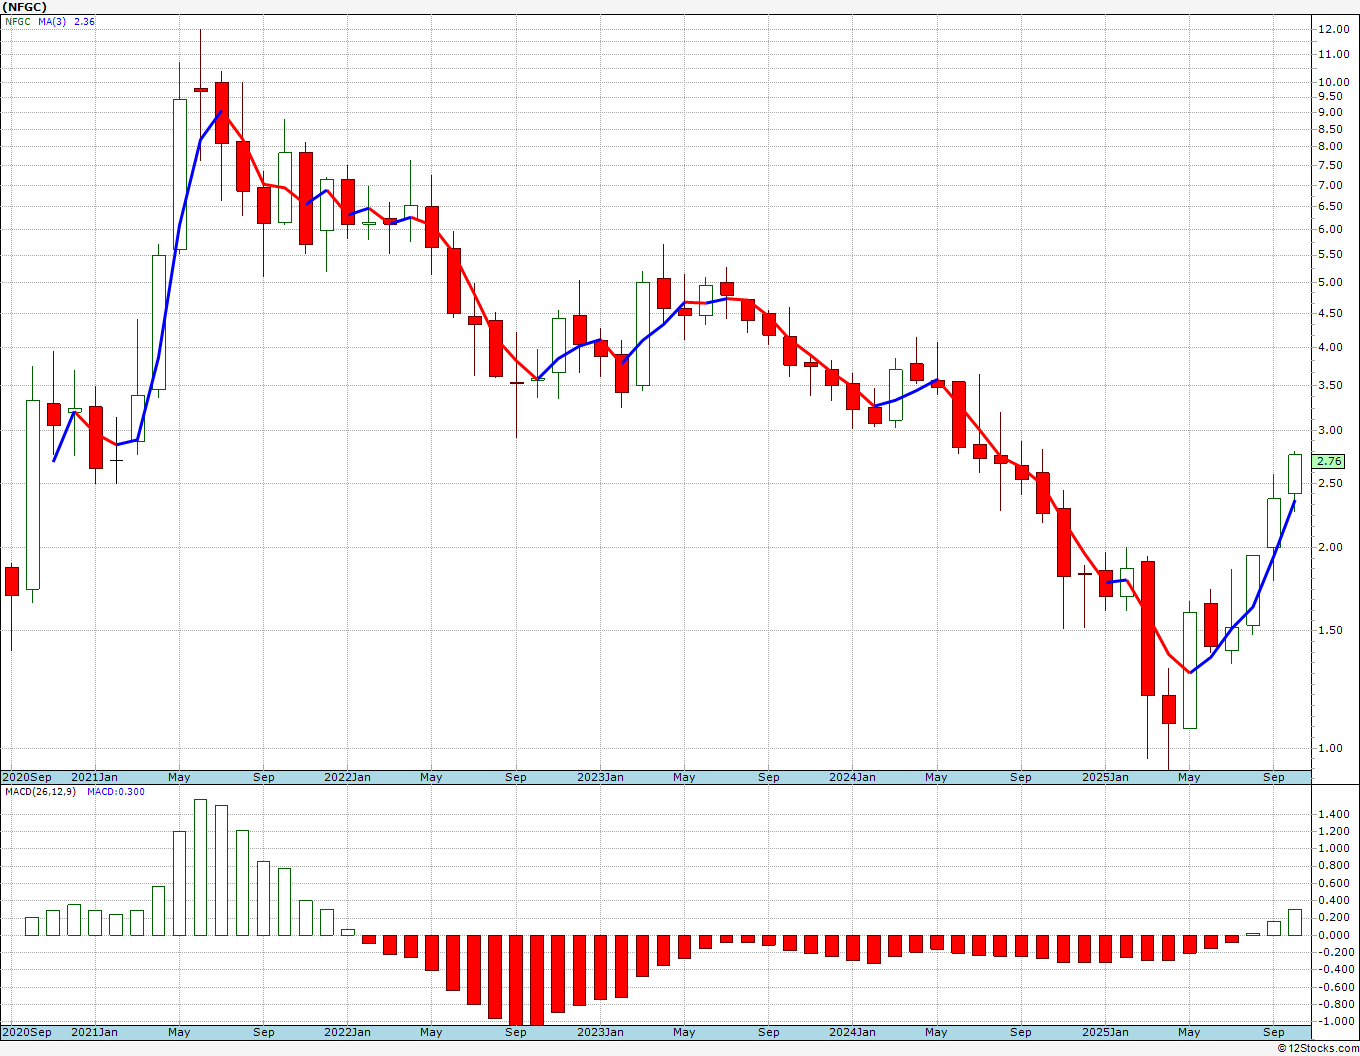The width and height of the screenshot is (1360, 1056).
Task: Click 2023Jan on the MACD panel date axis
Action: pyautogui.click(x=600, y=1032)
